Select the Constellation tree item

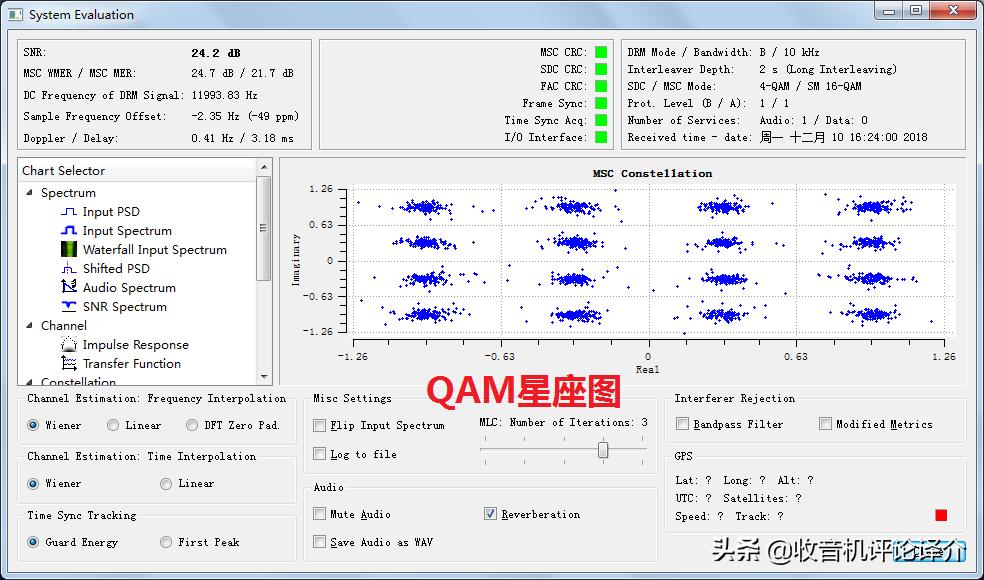78,381
